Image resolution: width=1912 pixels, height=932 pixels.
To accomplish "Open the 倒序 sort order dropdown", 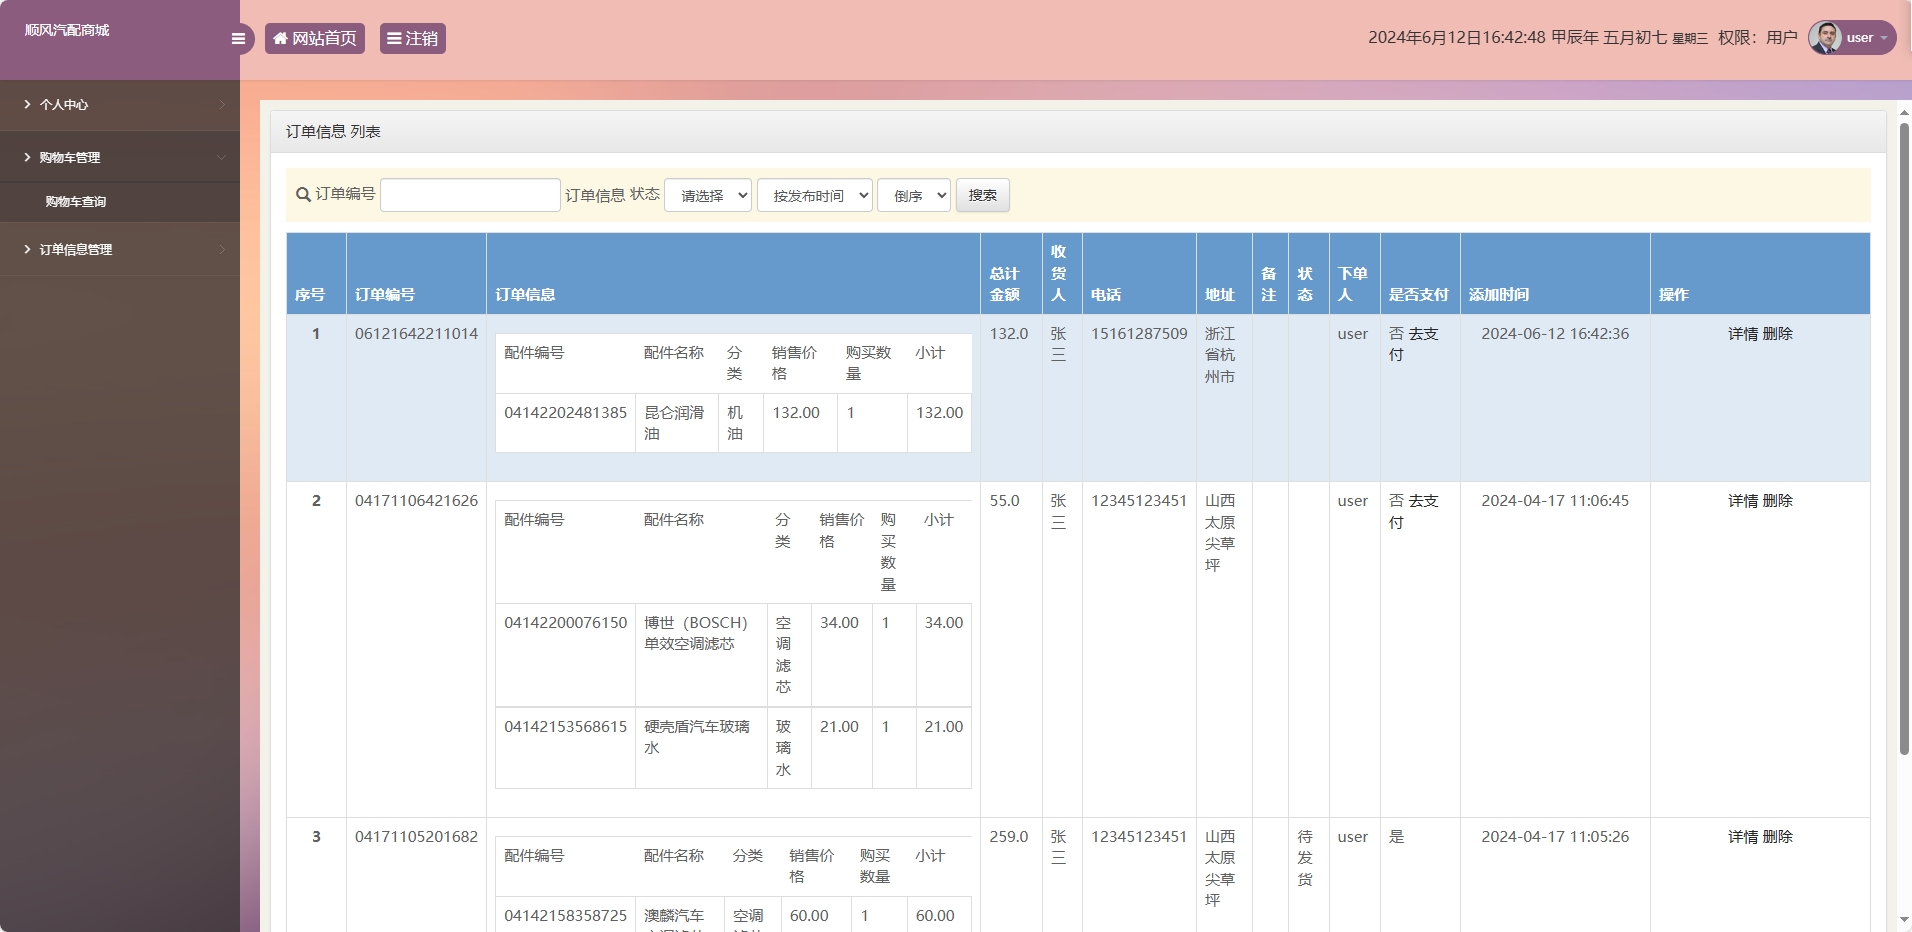I will click(x=913, y=195).
